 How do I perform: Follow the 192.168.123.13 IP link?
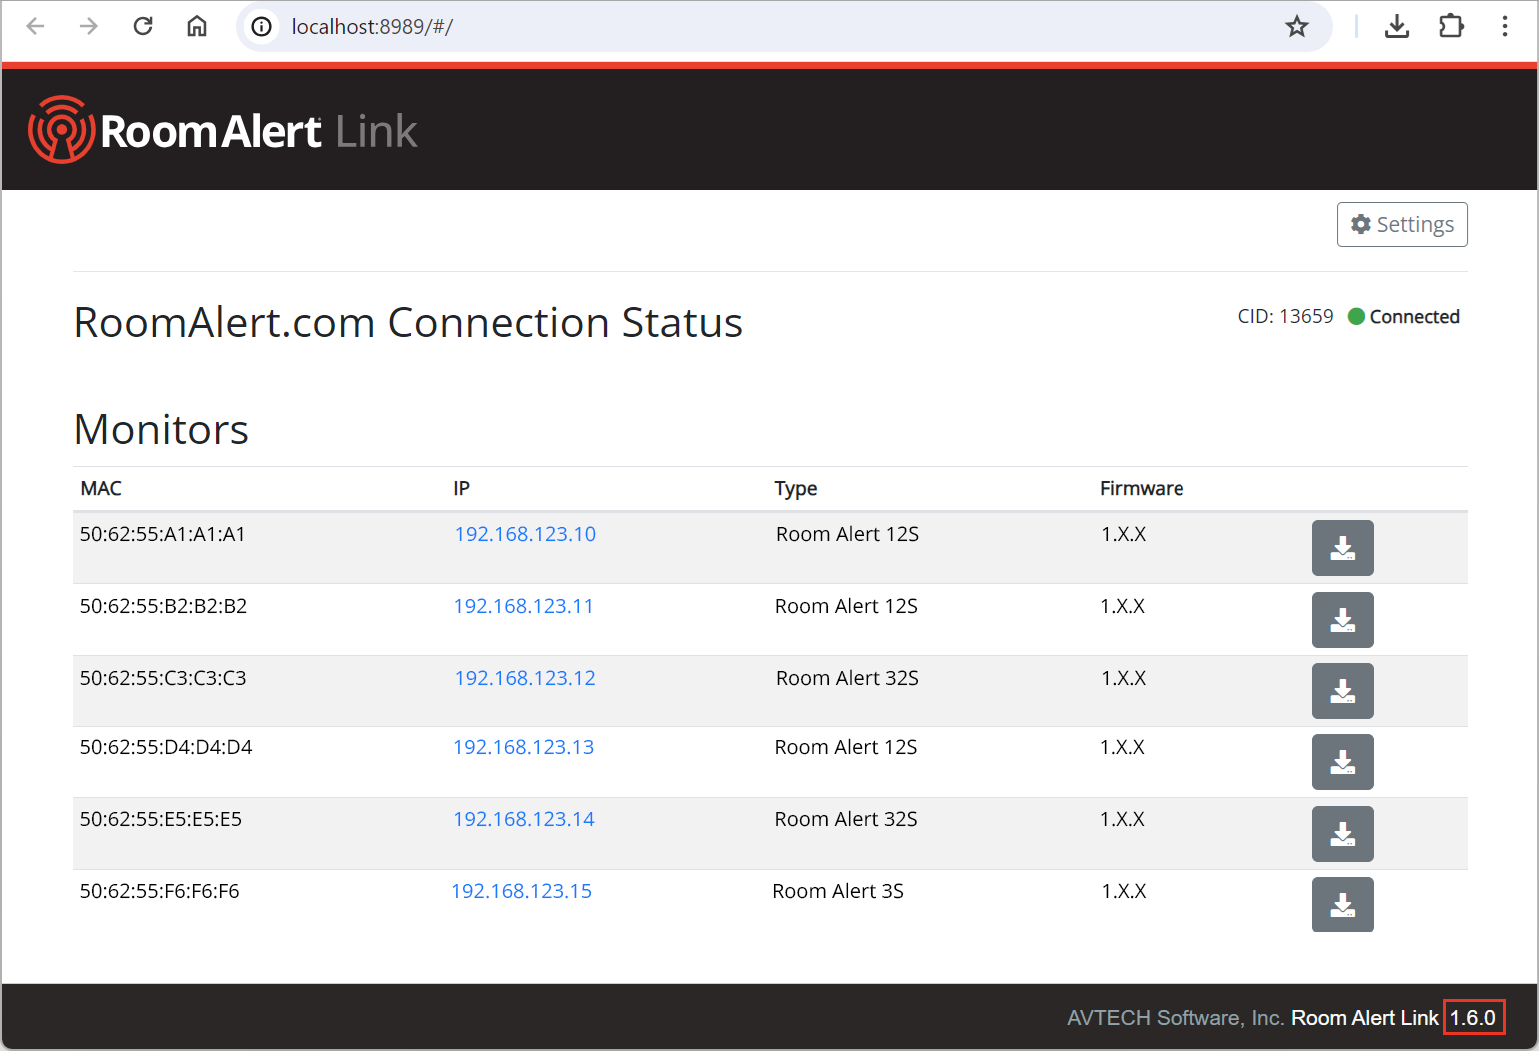pyautogui.click(x=523, y=747)
